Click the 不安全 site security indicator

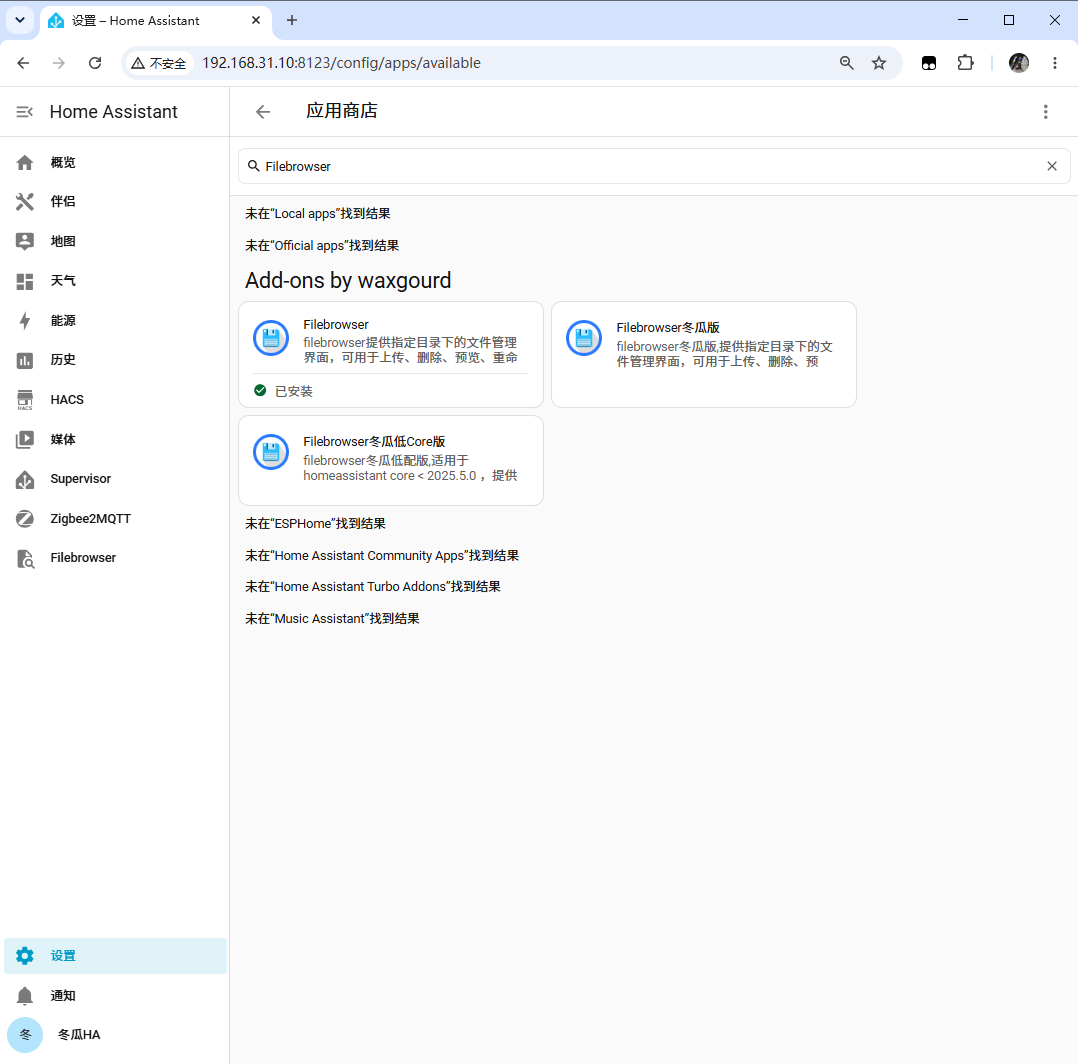[x=160, y=63]
